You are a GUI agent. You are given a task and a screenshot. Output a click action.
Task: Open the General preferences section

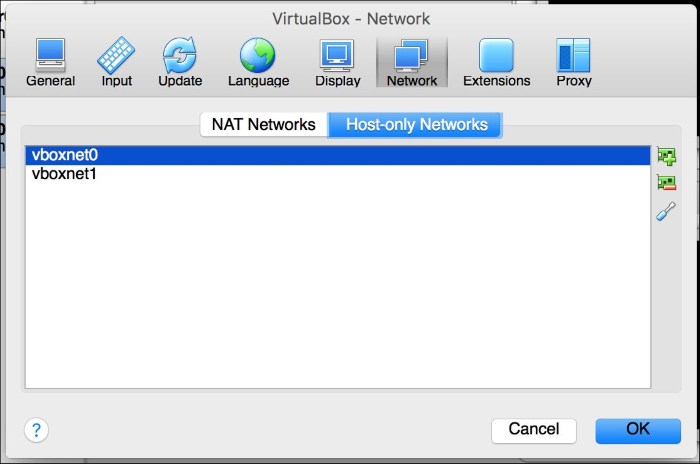tap(50, 63)
